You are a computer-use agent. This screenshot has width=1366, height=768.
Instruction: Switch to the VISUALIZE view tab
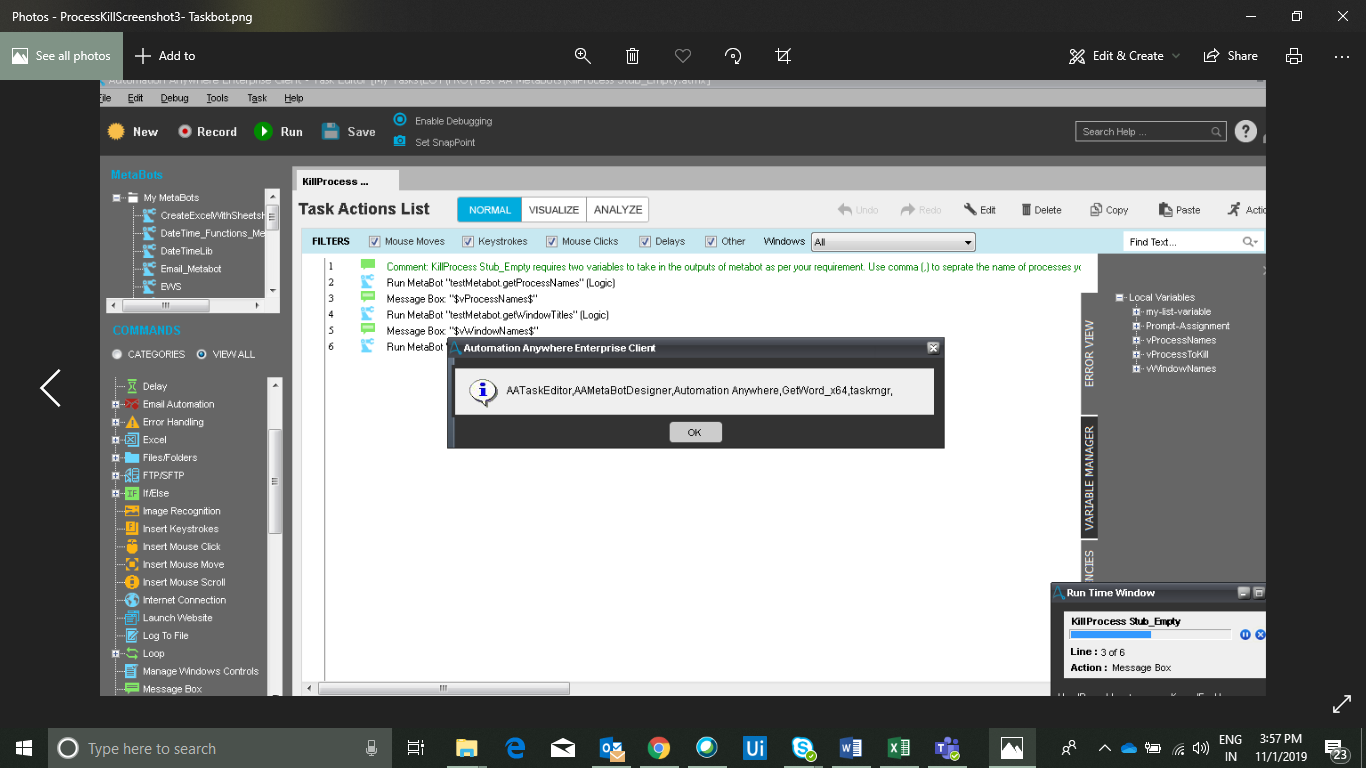point(554,210)
